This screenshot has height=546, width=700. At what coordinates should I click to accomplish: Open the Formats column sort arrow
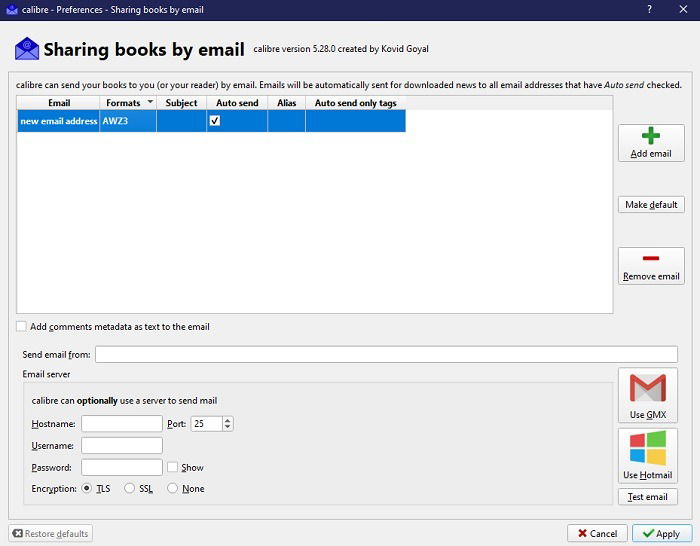[x=150, y=102]
